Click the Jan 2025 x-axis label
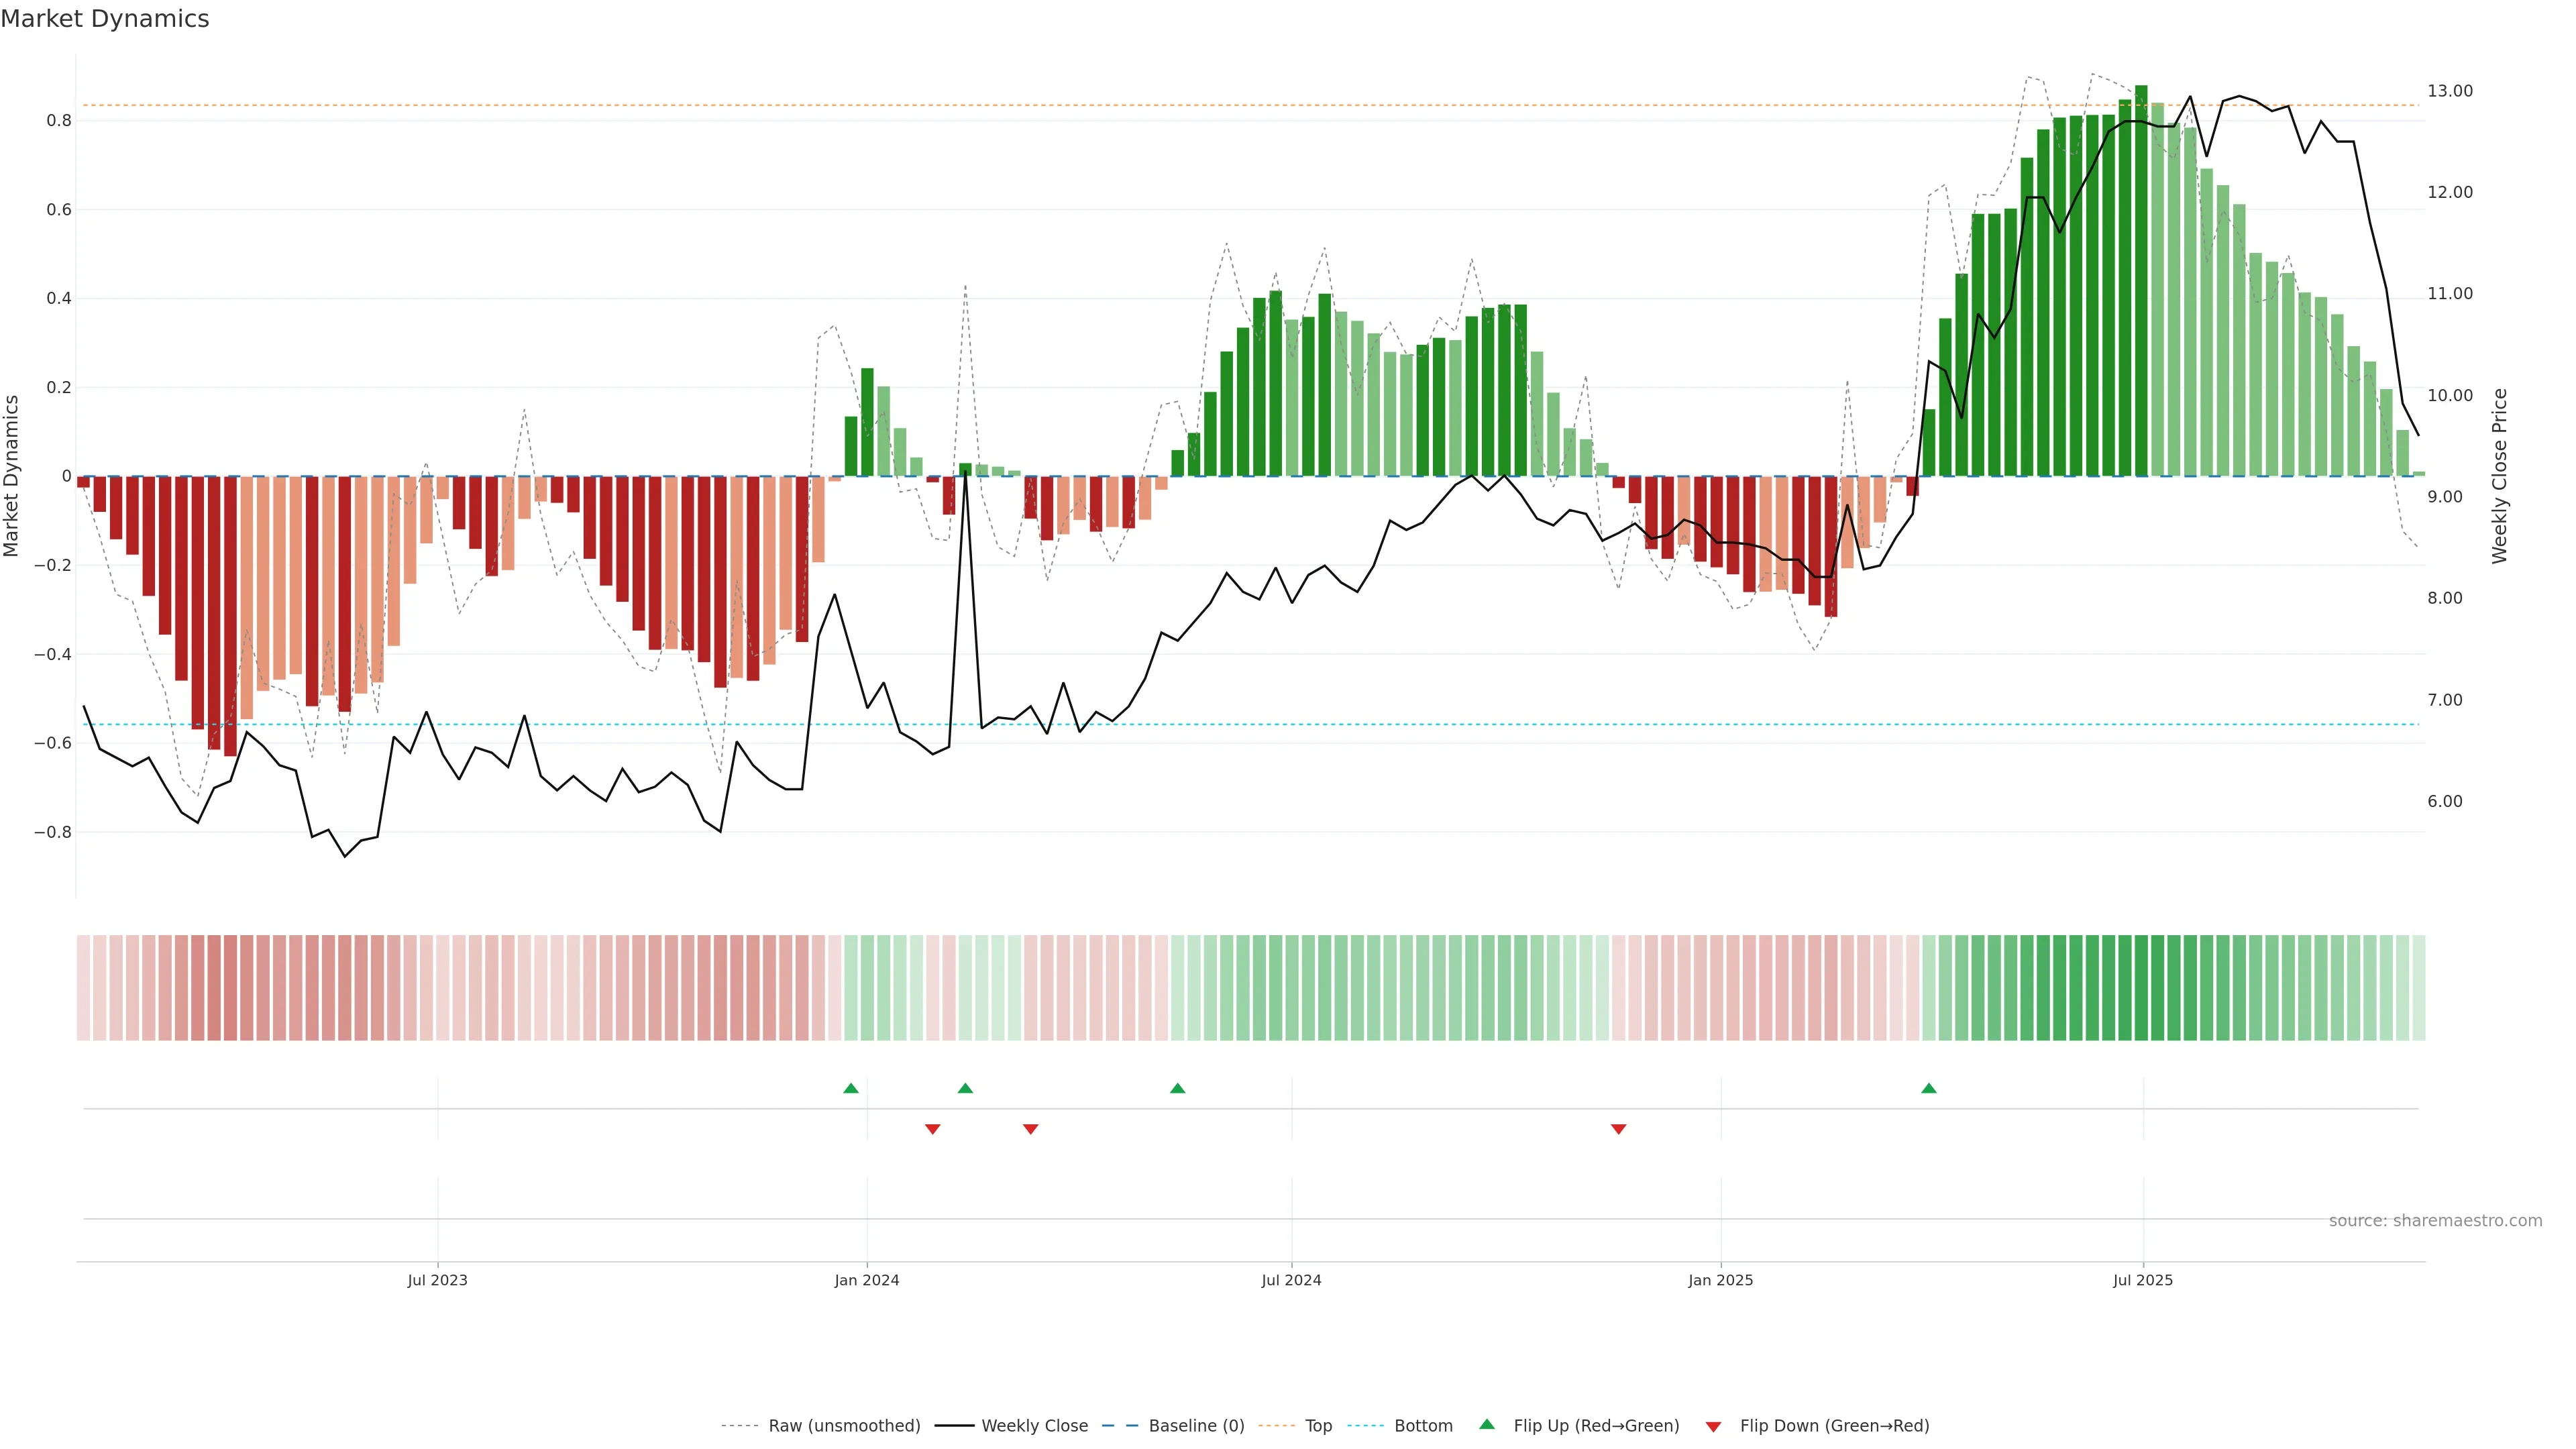The width and height of the screenshot is (2576, 1449). (1720, 1280)
